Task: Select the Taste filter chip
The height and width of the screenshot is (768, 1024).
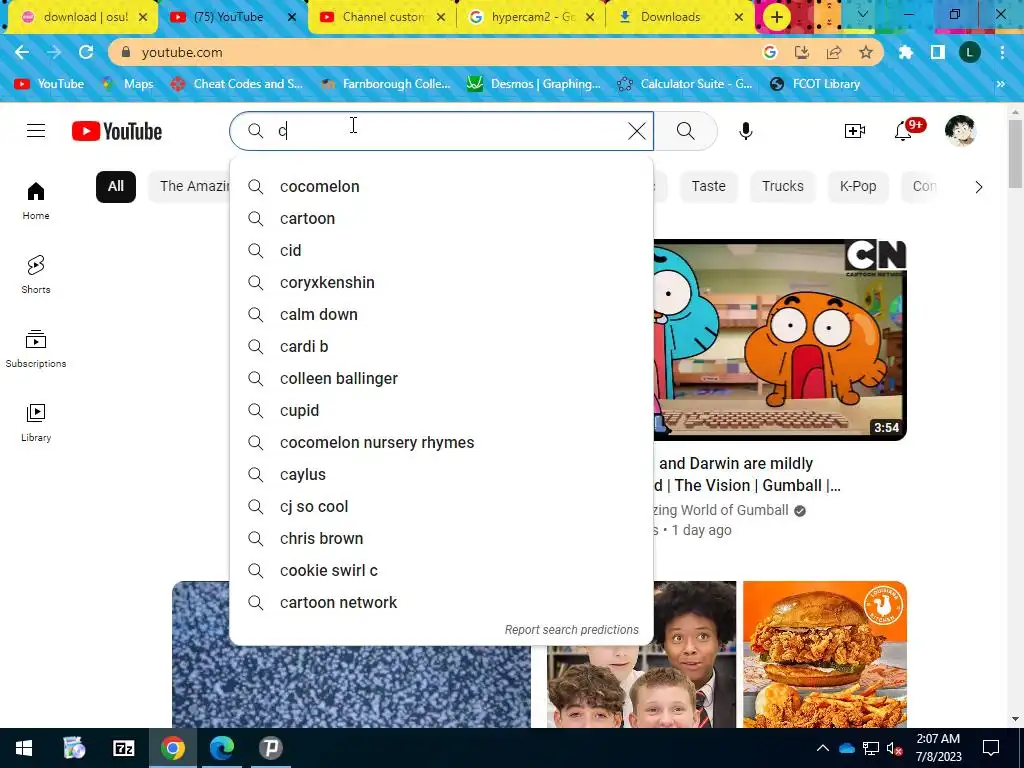Action: [709, 187]
